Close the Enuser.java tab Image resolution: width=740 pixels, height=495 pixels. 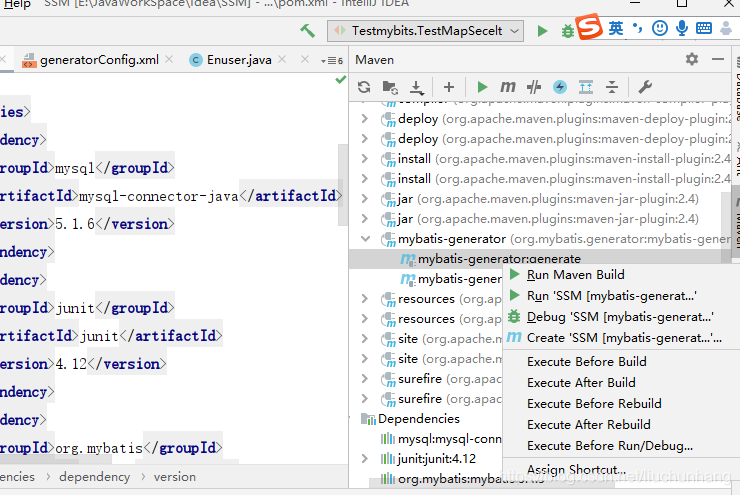(x=282, y=59)
